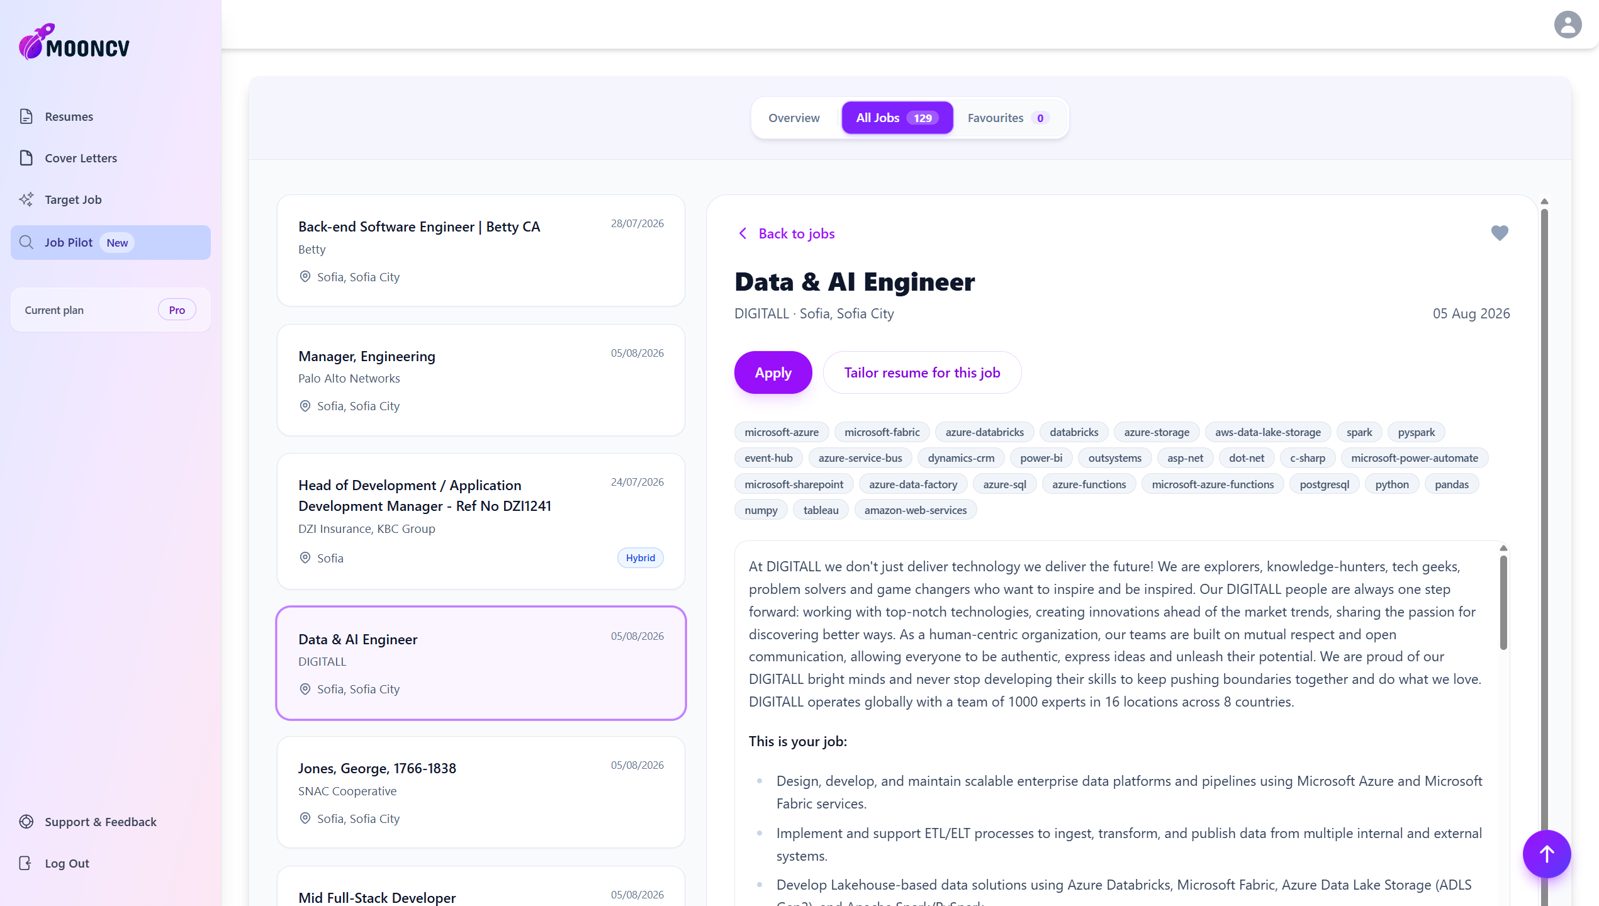Click the python skill tag

coord(1392,484)
